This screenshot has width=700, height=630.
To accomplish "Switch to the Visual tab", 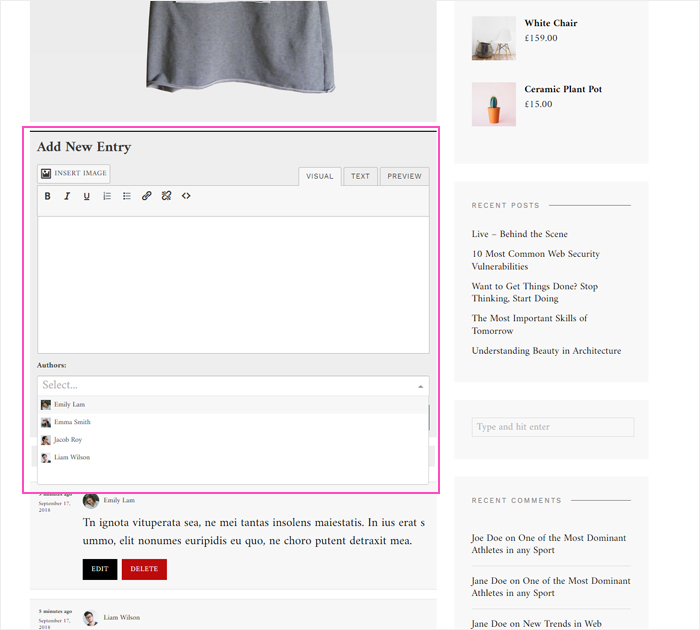I will [x=320, y=176].
